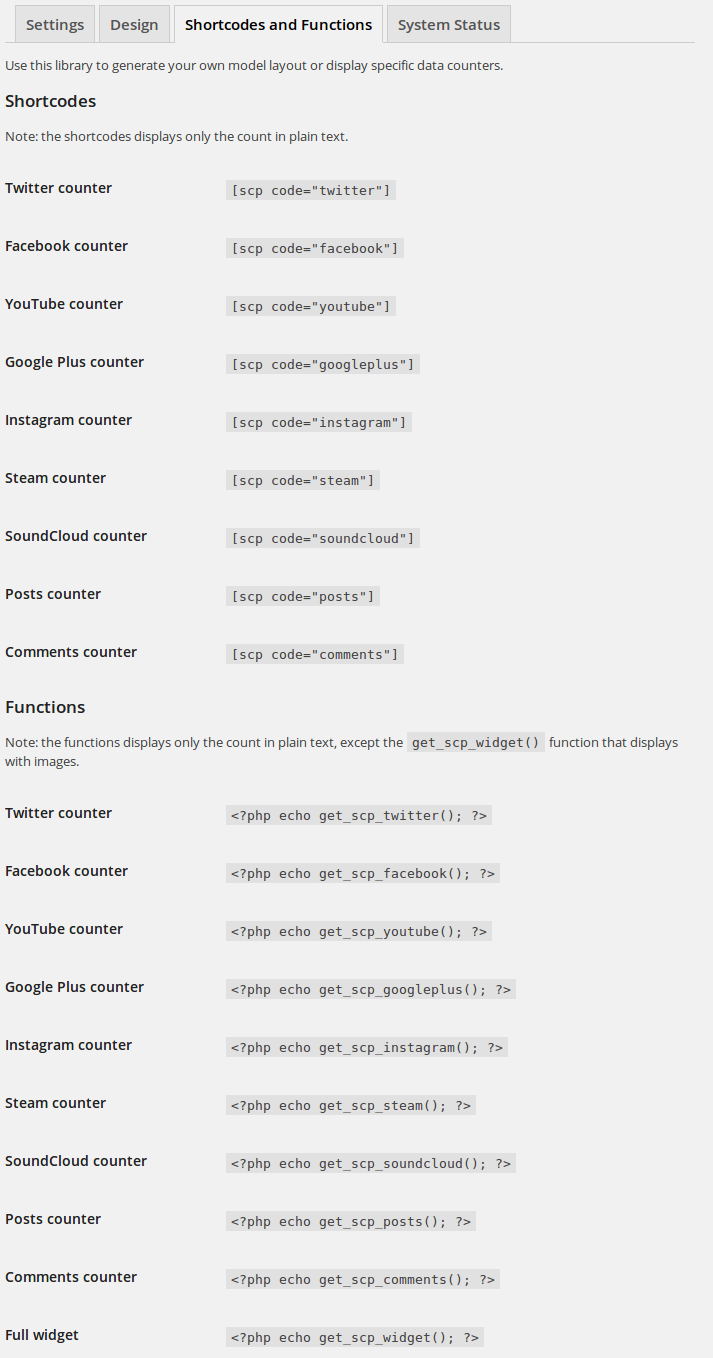
Task: Select the get_scp_googleplus() function code
Action: click(x=371, y=989)
